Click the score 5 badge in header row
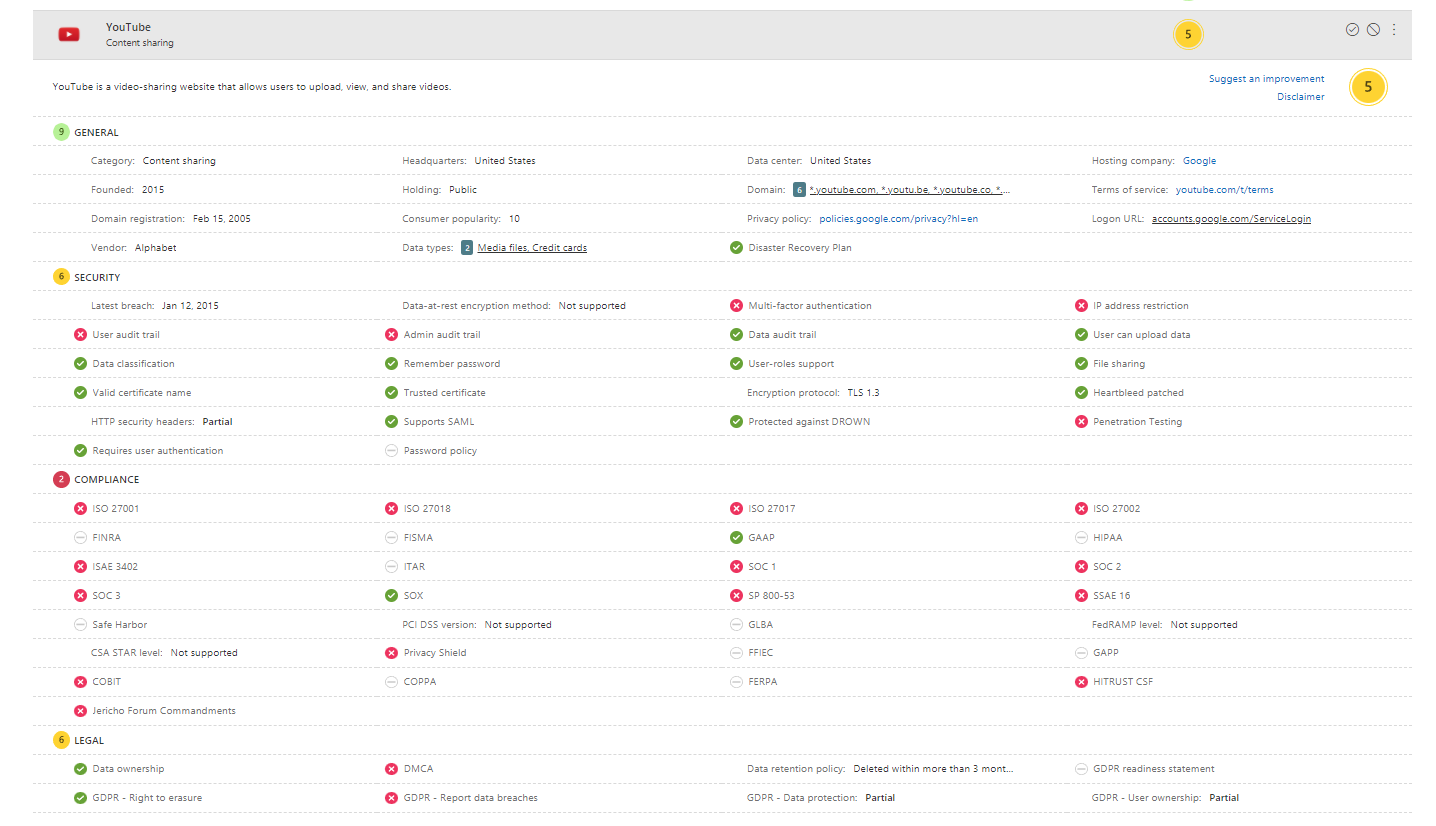This screenshot has height=826, width=1436. [1188, 35]
